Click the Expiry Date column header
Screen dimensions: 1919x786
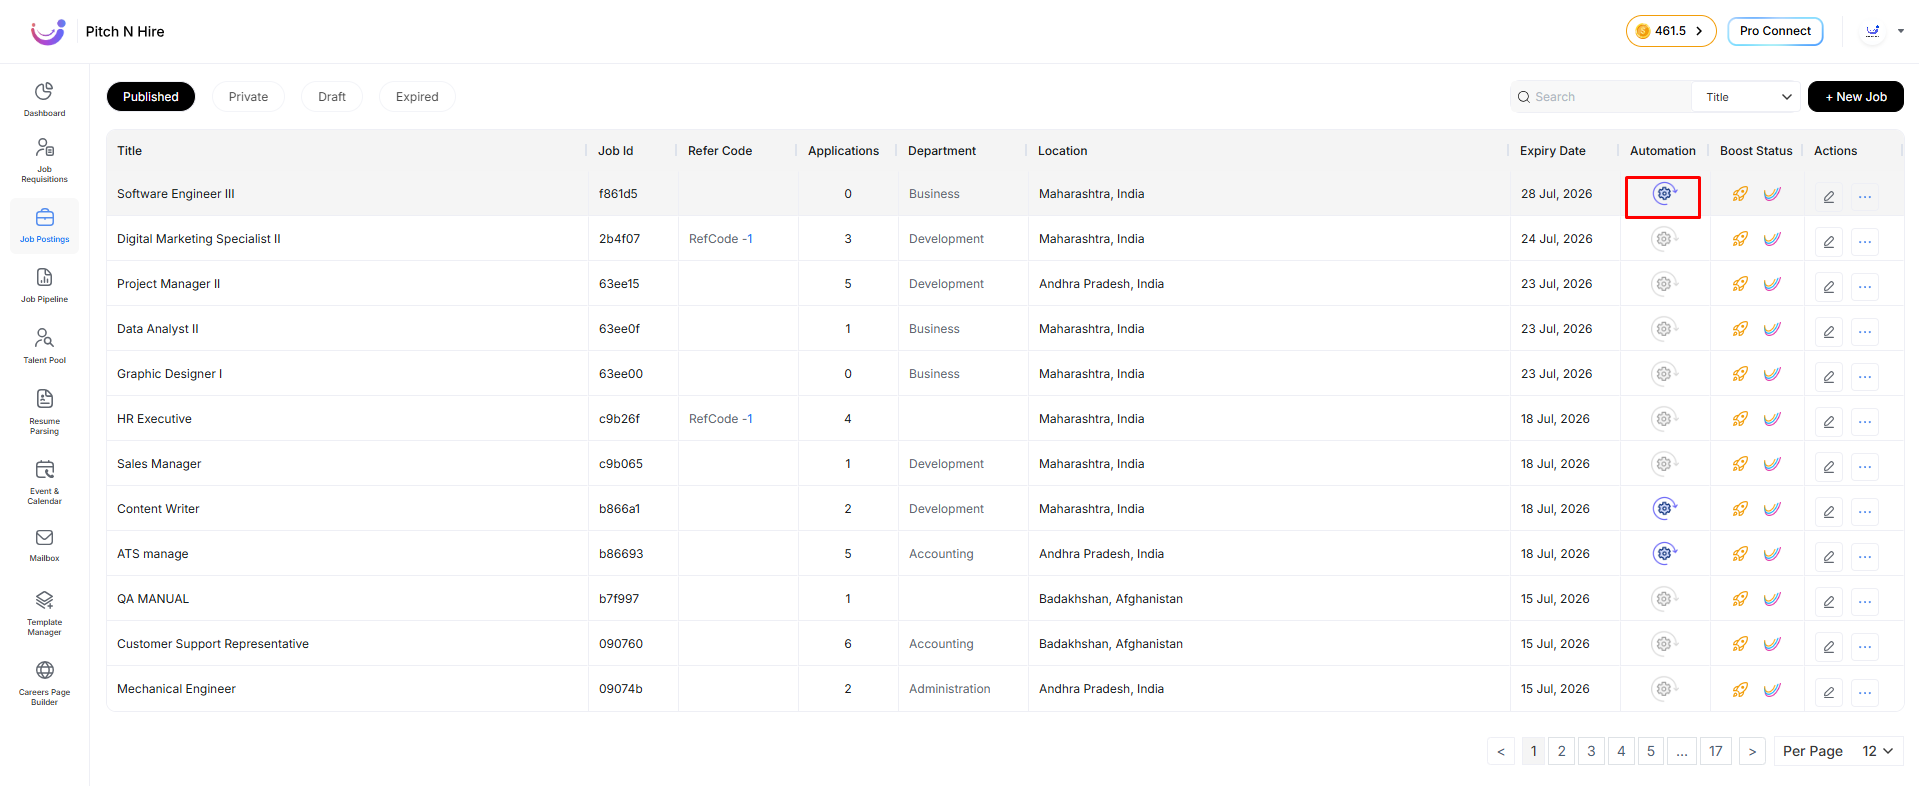(x=1552, y=151)
